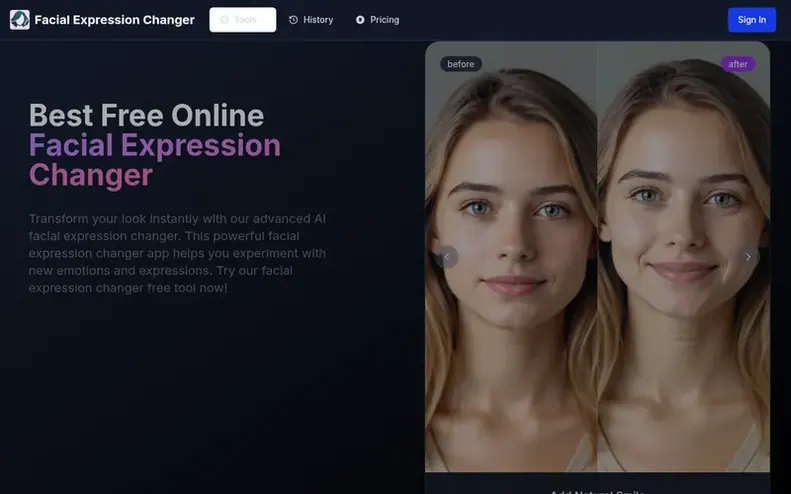Show previous example with left arrow
The image size is (791, 494).
(446, 257)
